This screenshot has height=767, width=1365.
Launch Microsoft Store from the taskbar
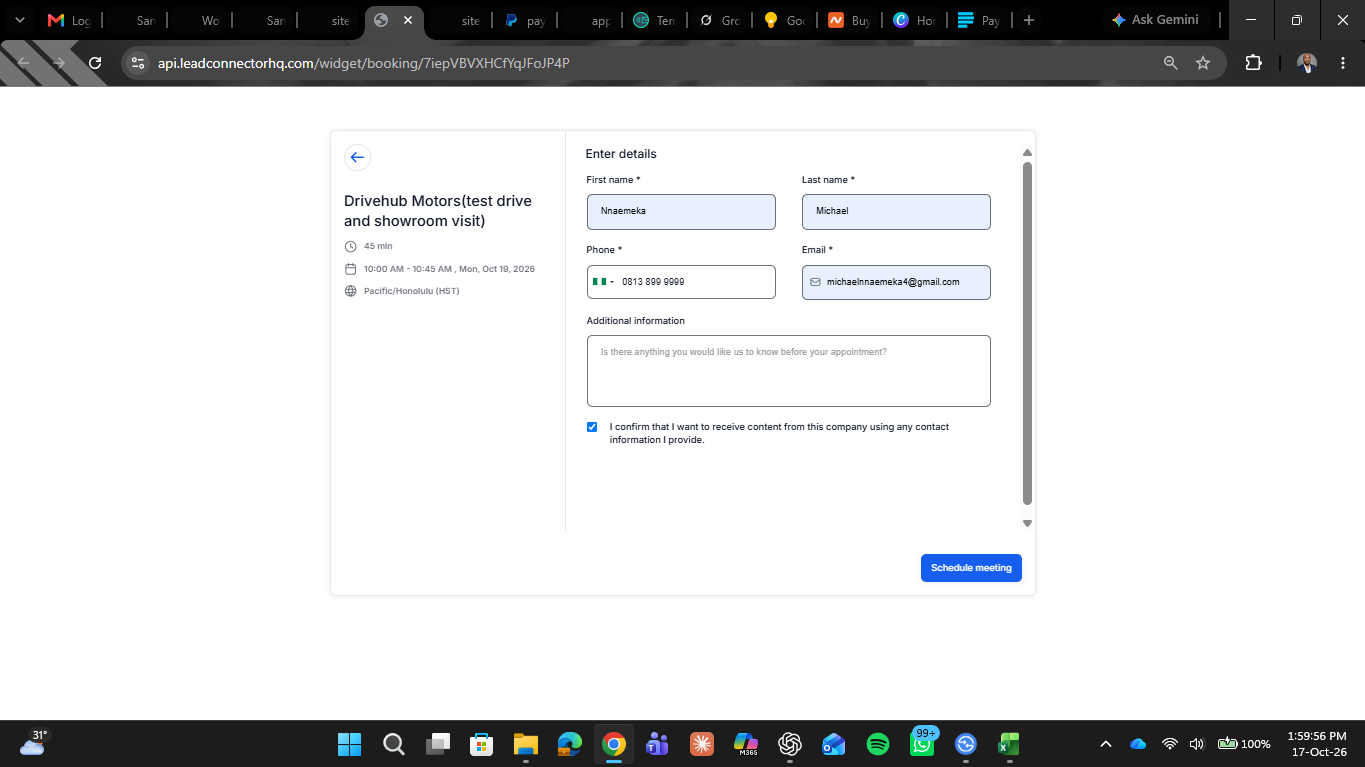point(482,744)
